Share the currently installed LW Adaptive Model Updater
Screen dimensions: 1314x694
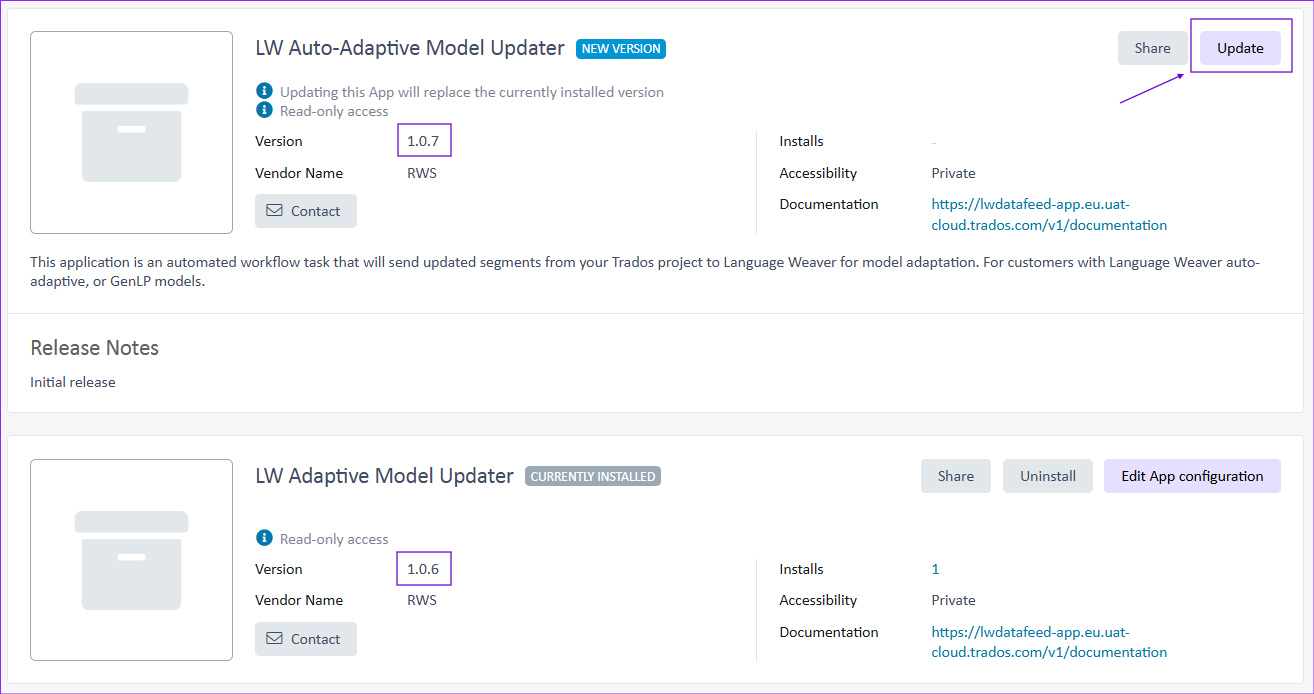click(955, 476)
